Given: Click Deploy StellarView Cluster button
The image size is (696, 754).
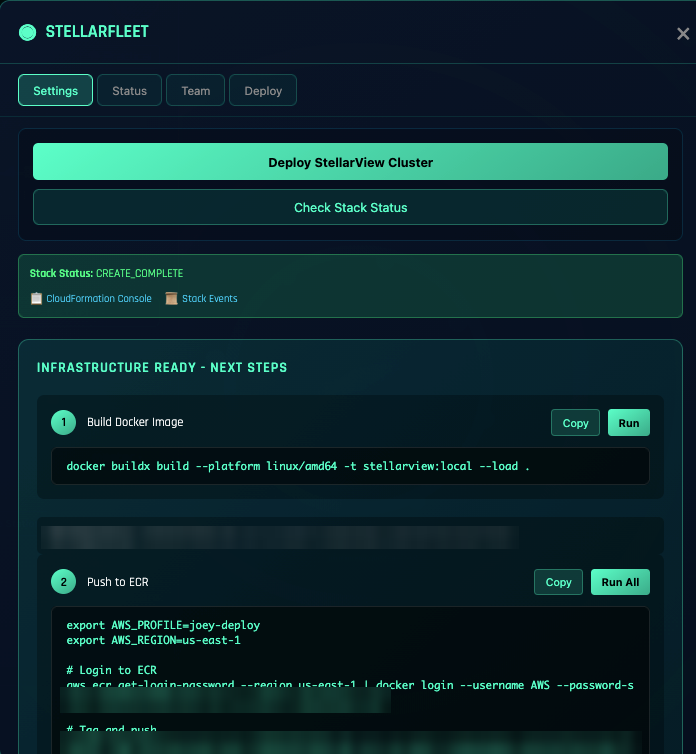Looking at the screenshot, I should (350, 162).
